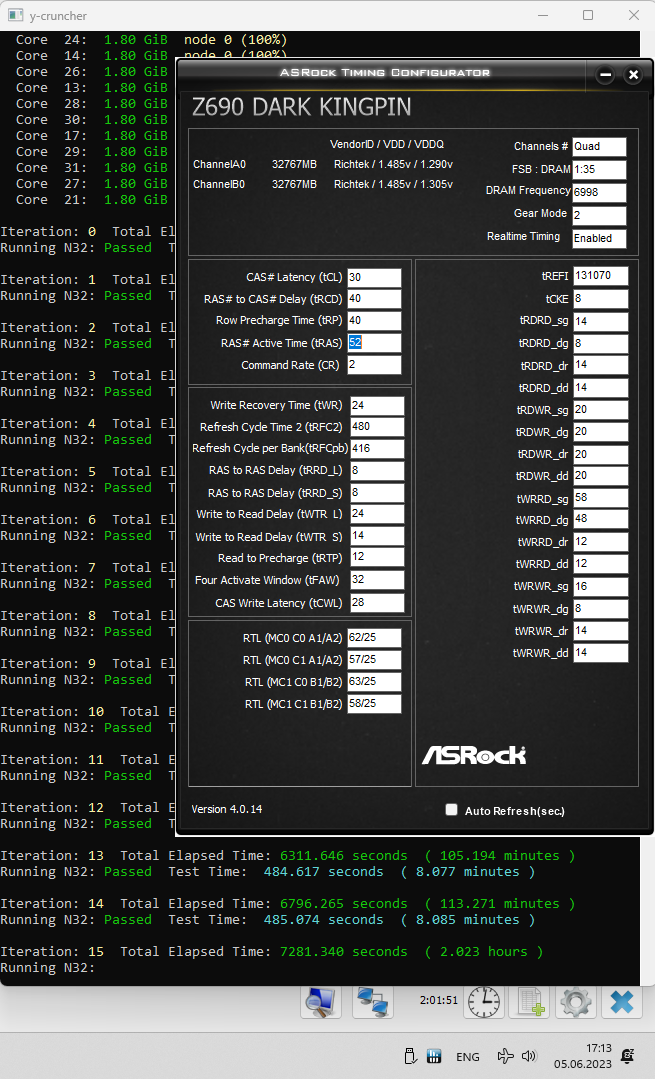Click the USB safely remove tray icon
Screen dimensions: 655x1079
pyautogui.click(x=409, y=1056)
